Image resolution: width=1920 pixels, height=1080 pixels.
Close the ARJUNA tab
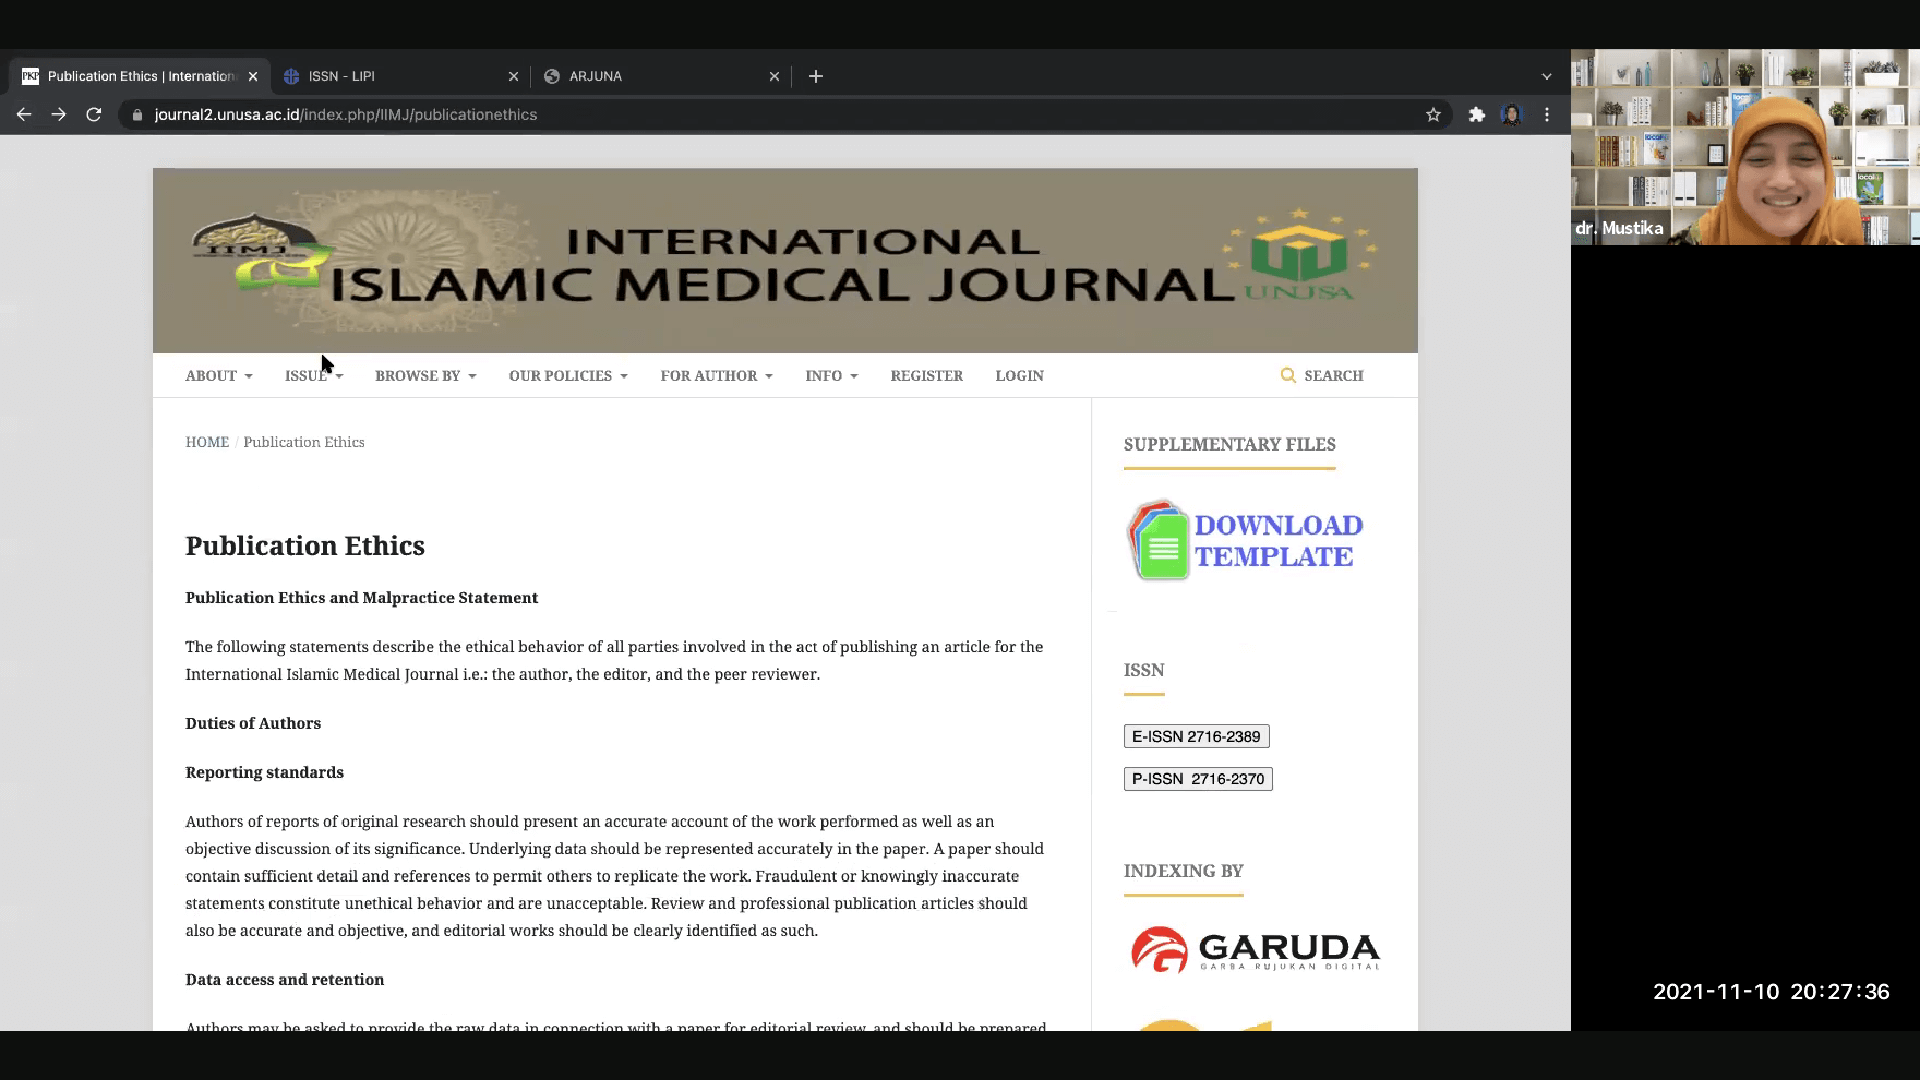[x=774, y=76]
